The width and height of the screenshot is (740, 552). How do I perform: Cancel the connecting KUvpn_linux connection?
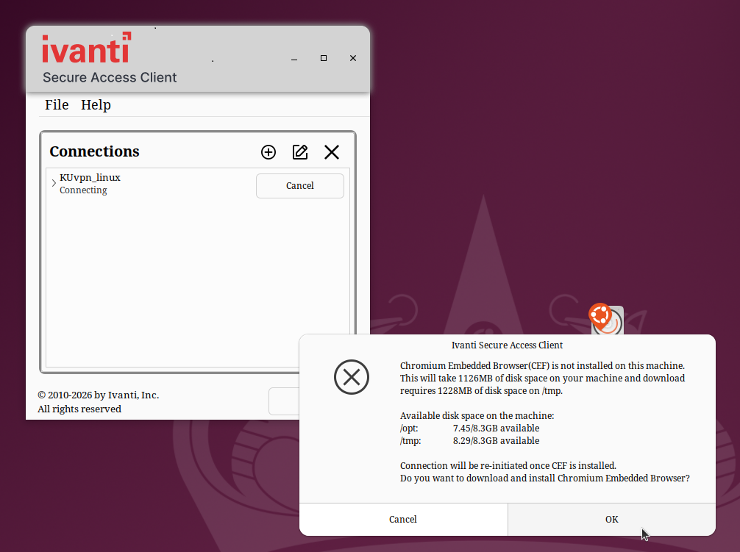(300, 186)
